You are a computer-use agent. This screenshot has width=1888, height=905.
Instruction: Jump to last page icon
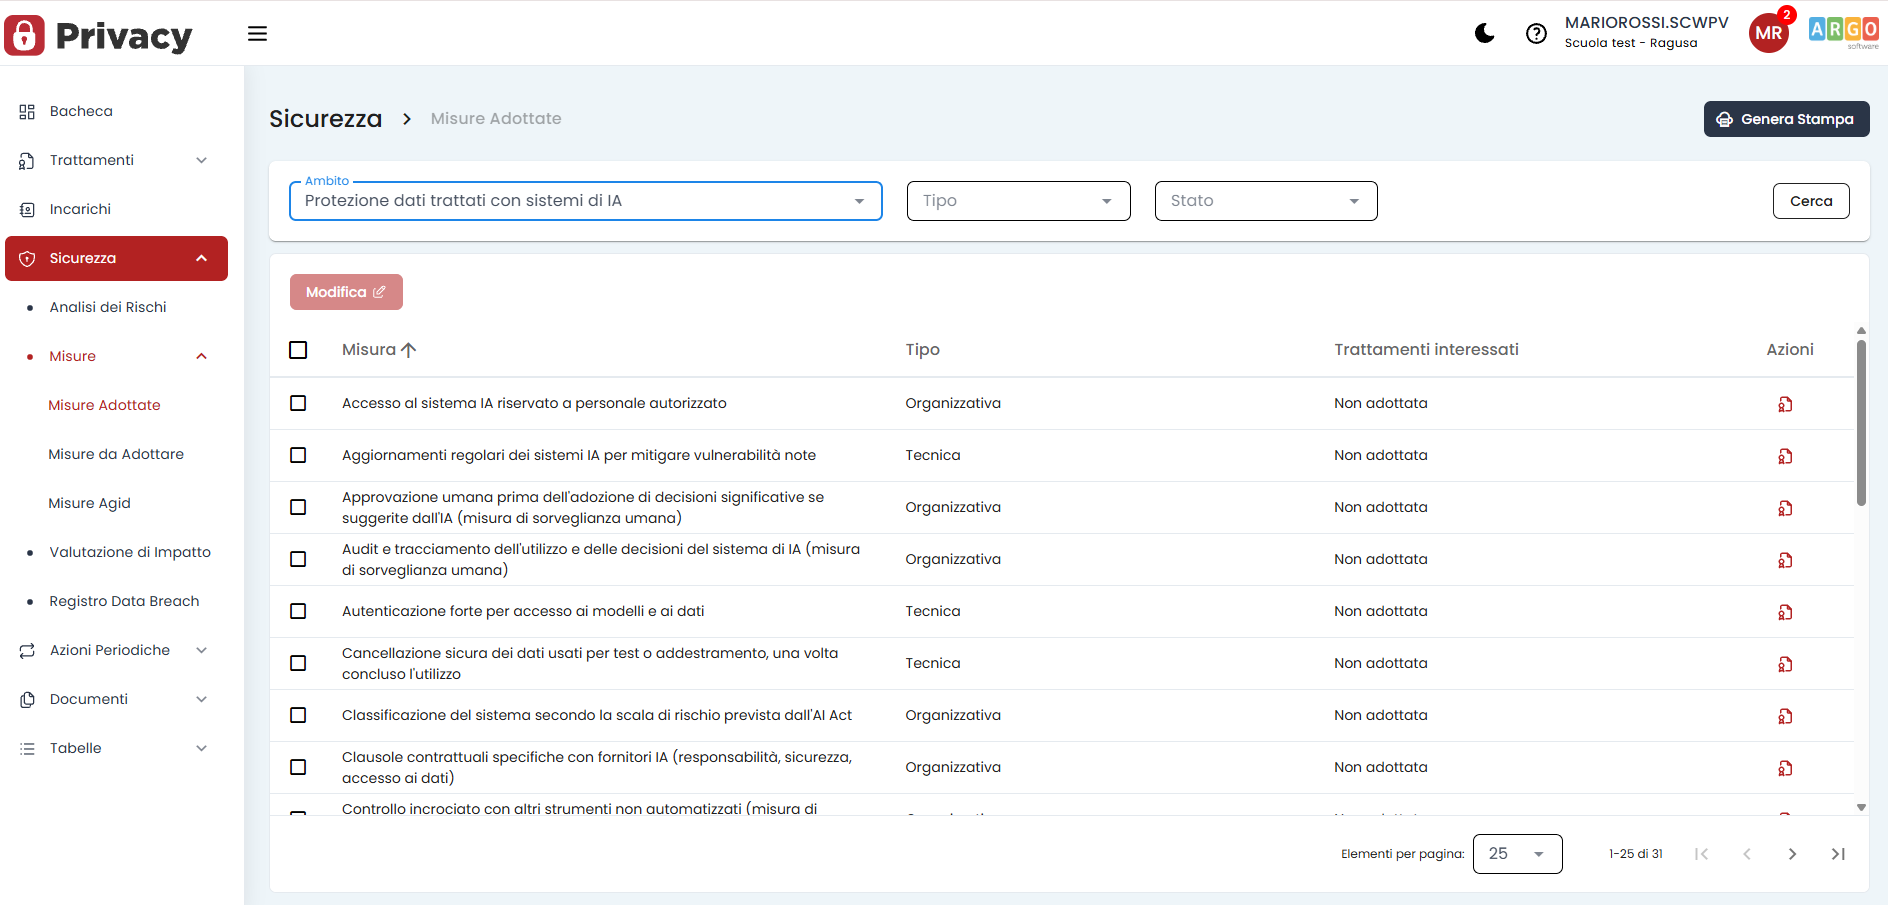pyautogui.click(x=1838, y=854)
